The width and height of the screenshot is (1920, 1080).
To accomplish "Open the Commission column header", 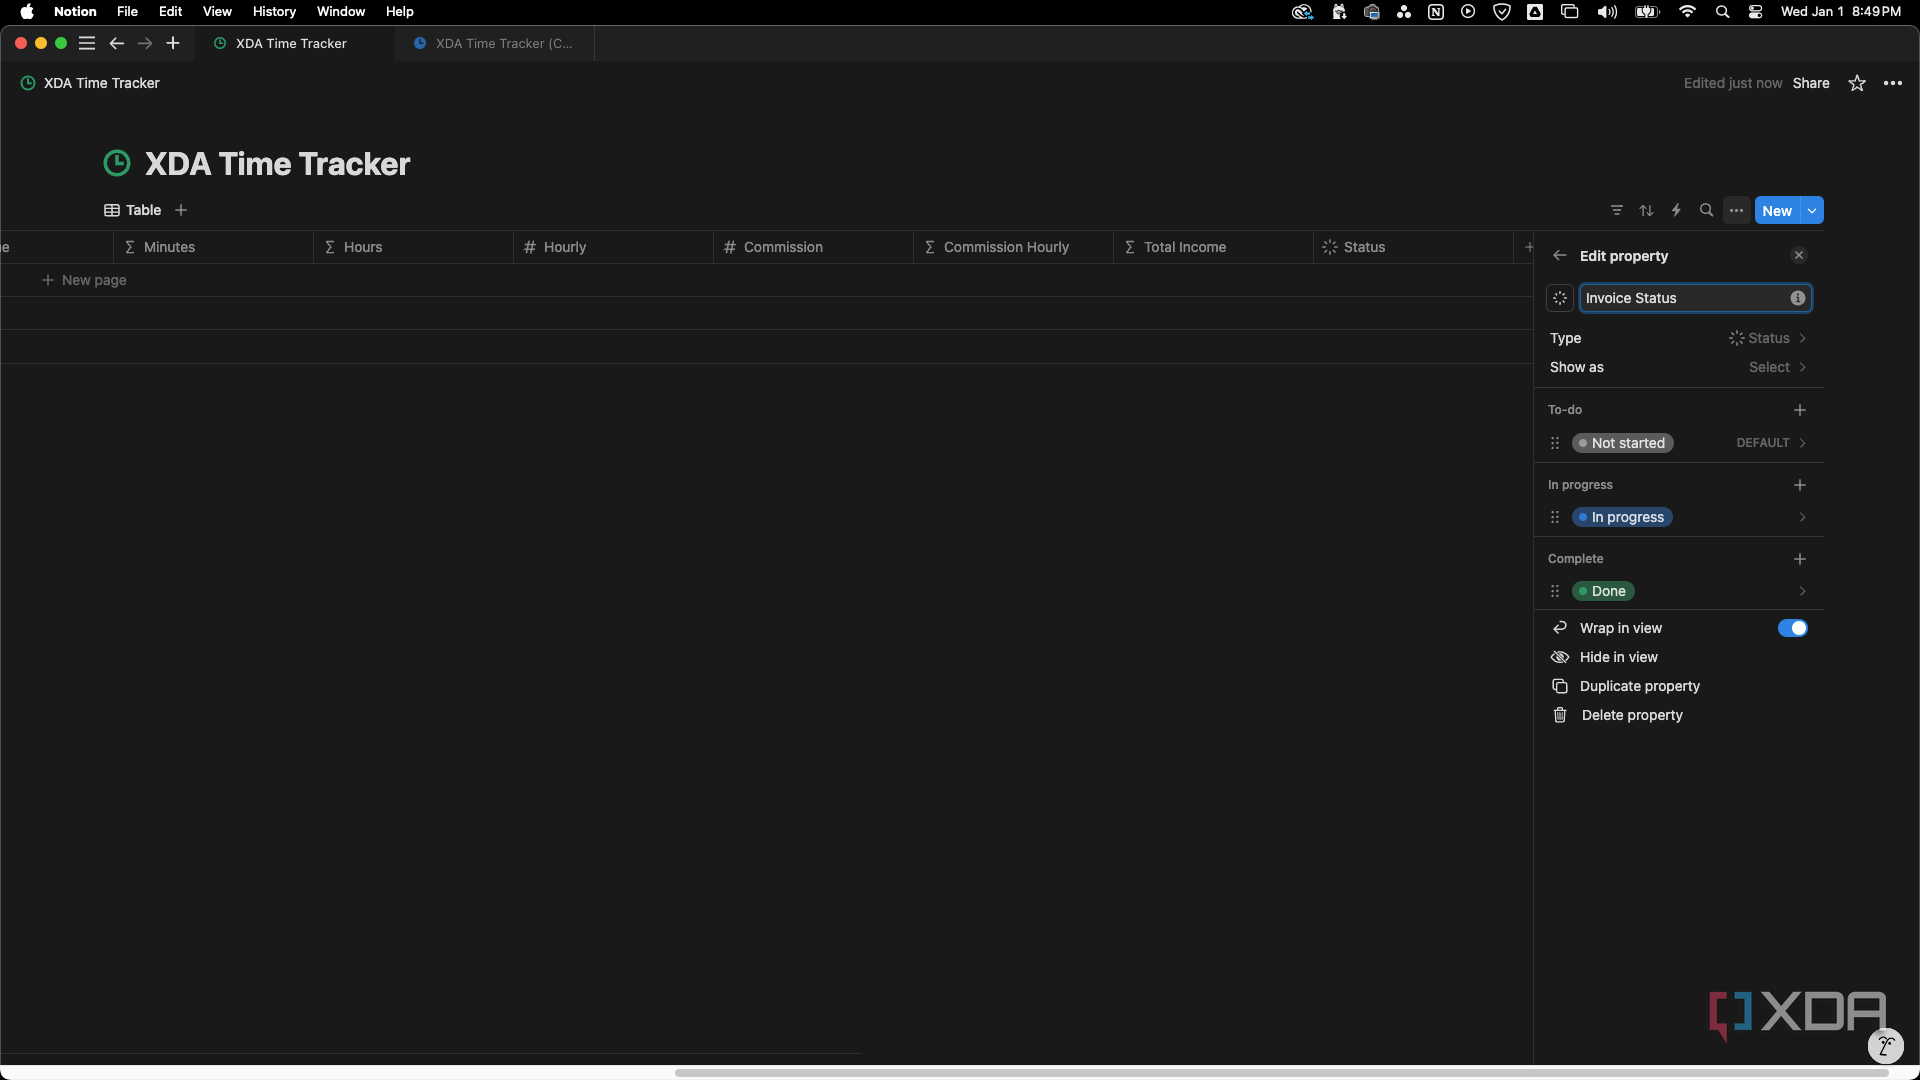I will (813, 247).
